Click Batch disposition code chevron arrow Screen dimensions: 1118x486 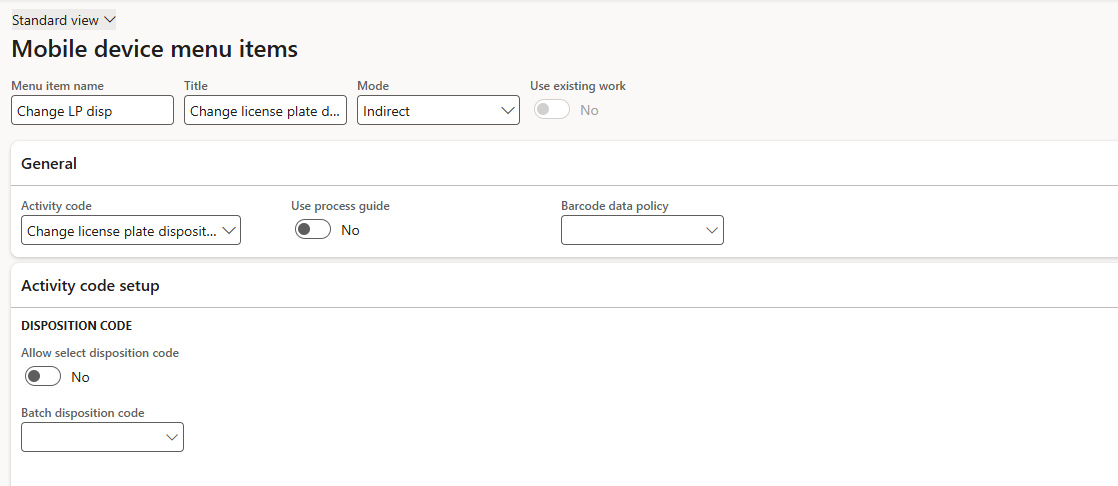(x=171, y=438)
